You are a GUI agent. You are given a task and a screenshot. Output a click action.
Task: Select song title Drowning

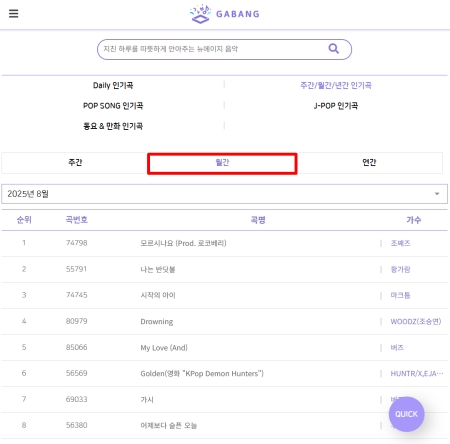[157, 322]
